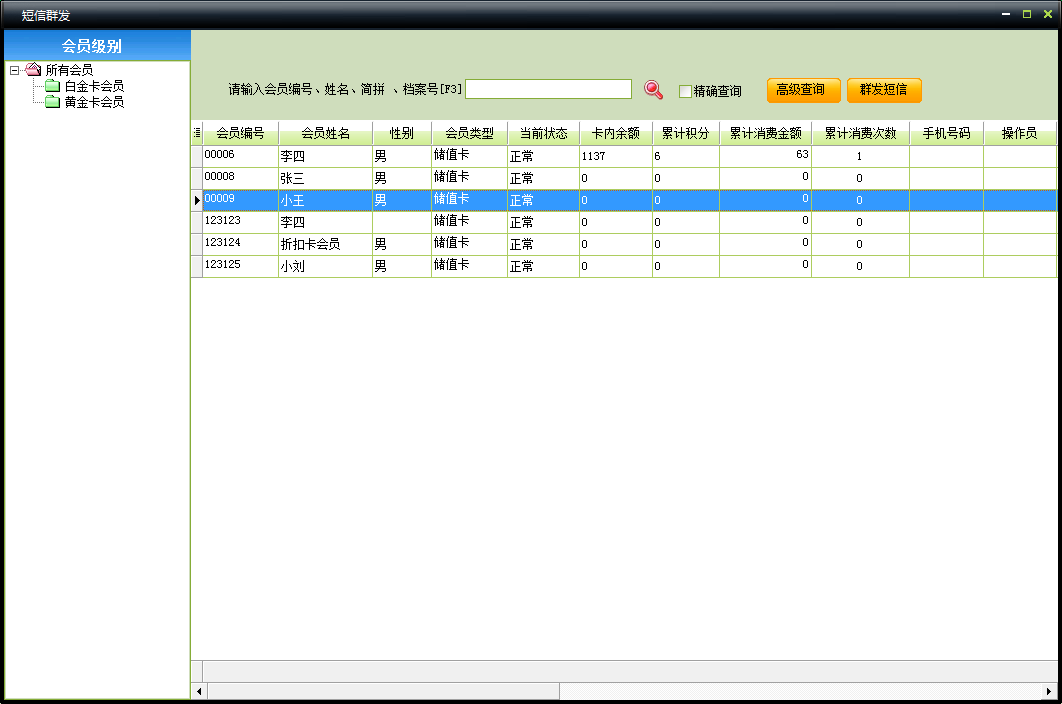
Task: Click the left arrow of horizontal scrollbar
Action: click(x=199, y=691)
